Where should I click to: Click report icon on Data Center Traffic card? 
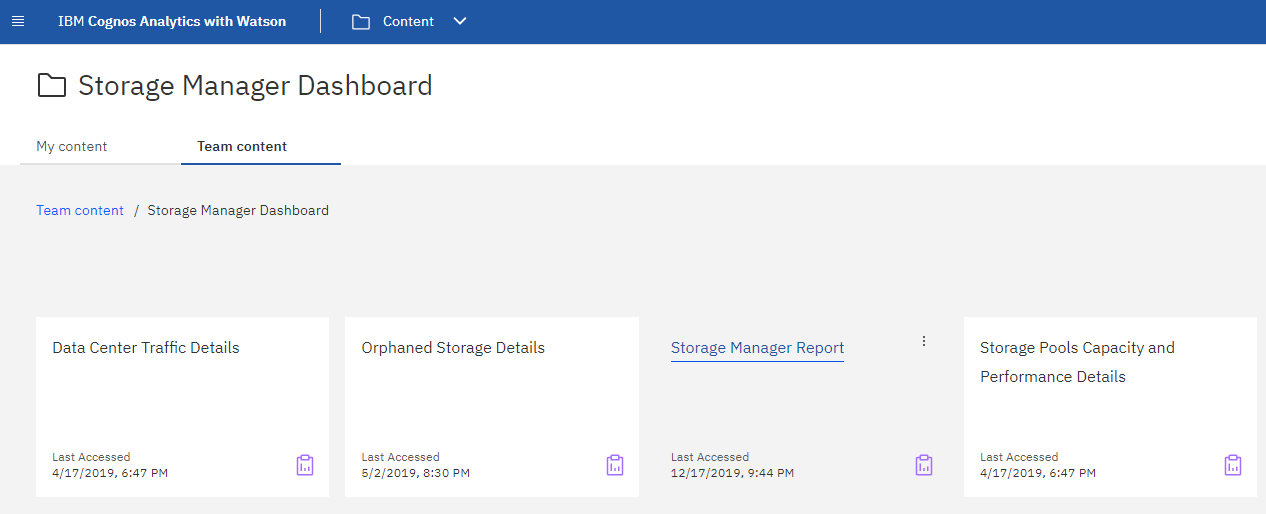pos(305,465)
